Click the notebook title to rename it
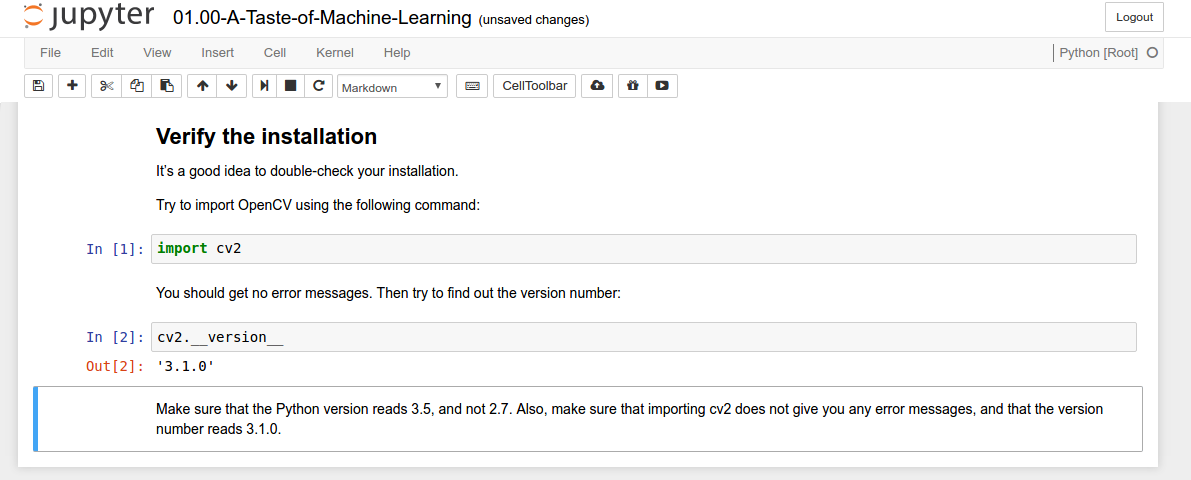This screenshot has width=1191, height=480. click(x=321, y=18)
